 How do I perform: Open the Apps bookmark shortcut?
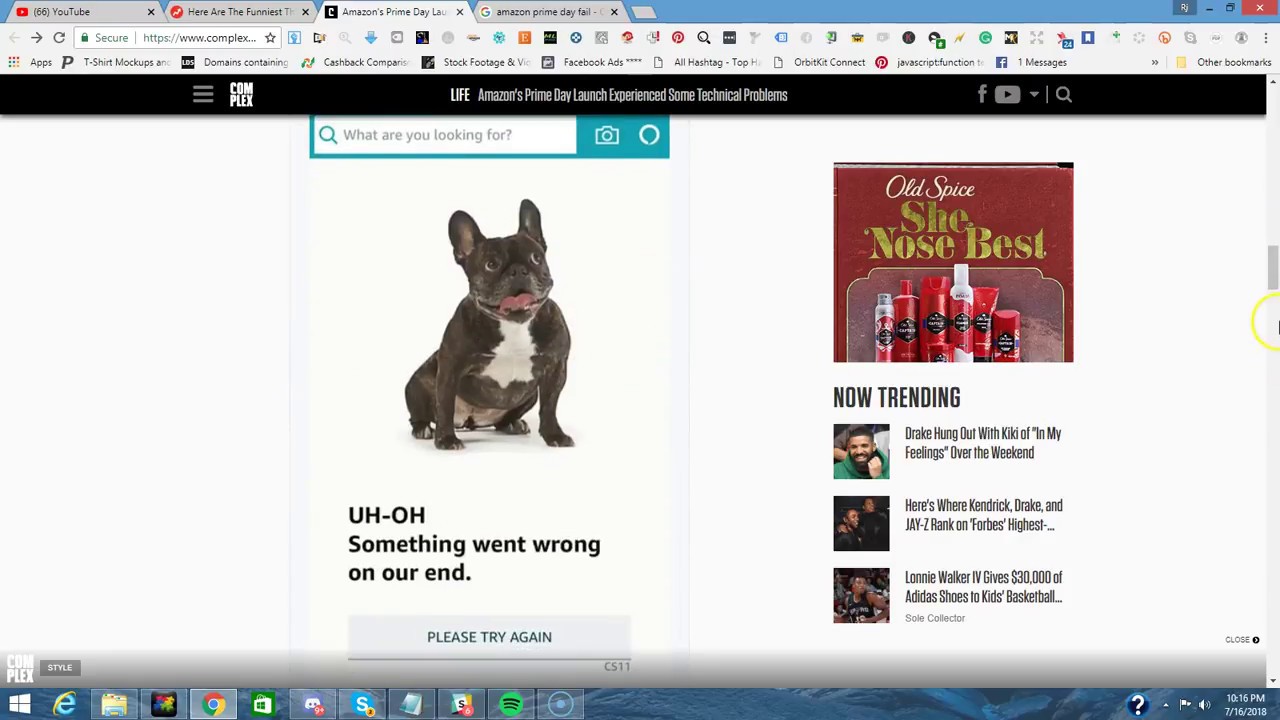point(30,62)
